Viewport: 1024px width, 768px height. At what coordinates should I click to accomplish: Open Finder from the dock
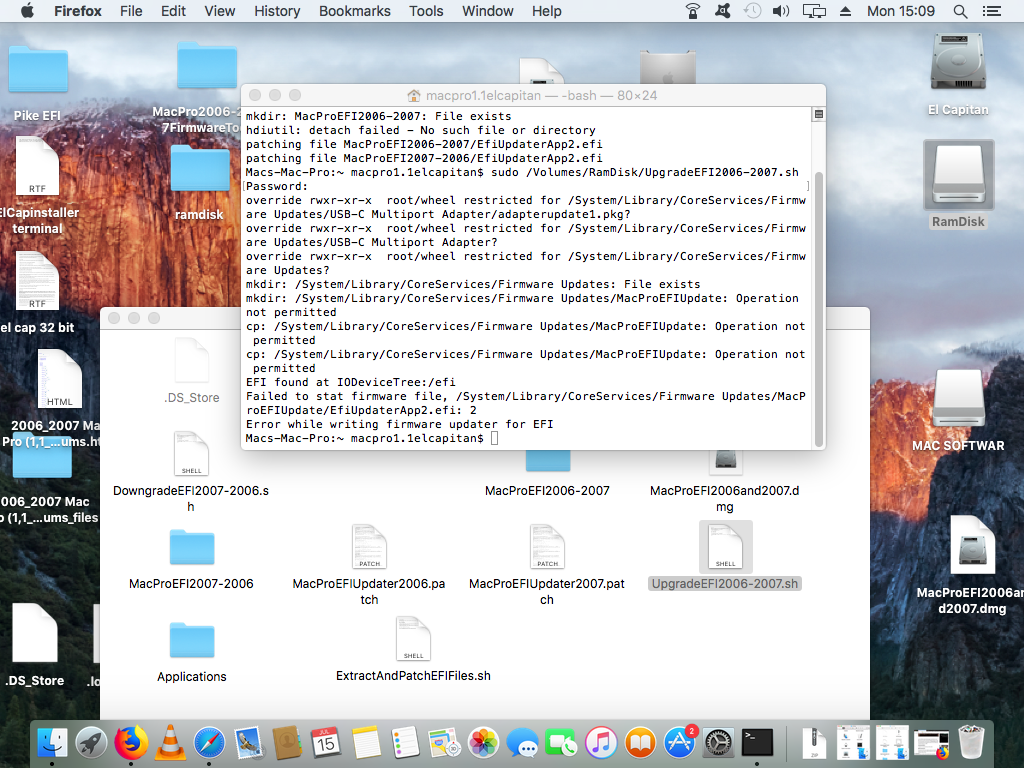52,743
